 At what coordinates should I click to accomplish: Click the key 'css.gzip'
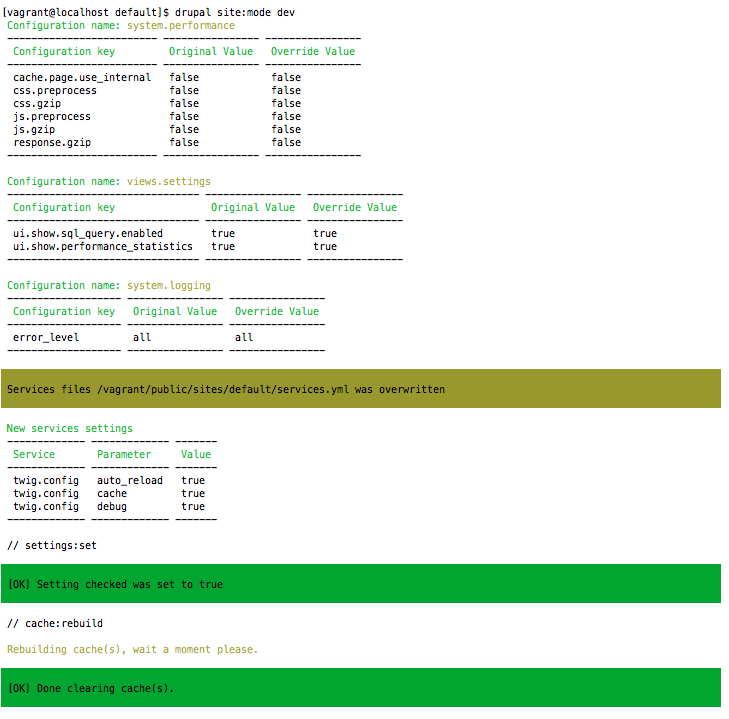pyautogui.click(x=37, y=104)
